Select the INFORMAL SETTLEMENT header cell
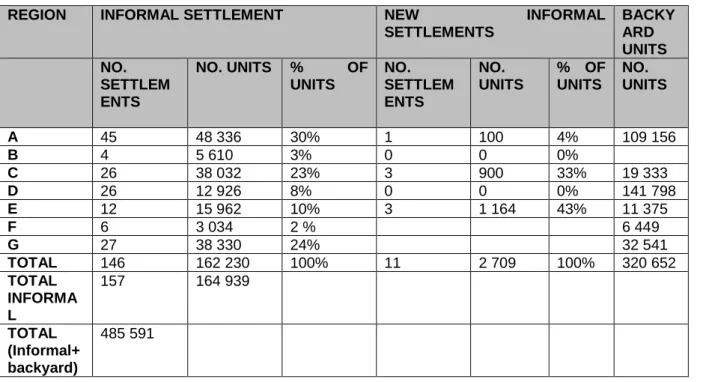The height and width of the screenshot is (382, 703). coord(234,31)
